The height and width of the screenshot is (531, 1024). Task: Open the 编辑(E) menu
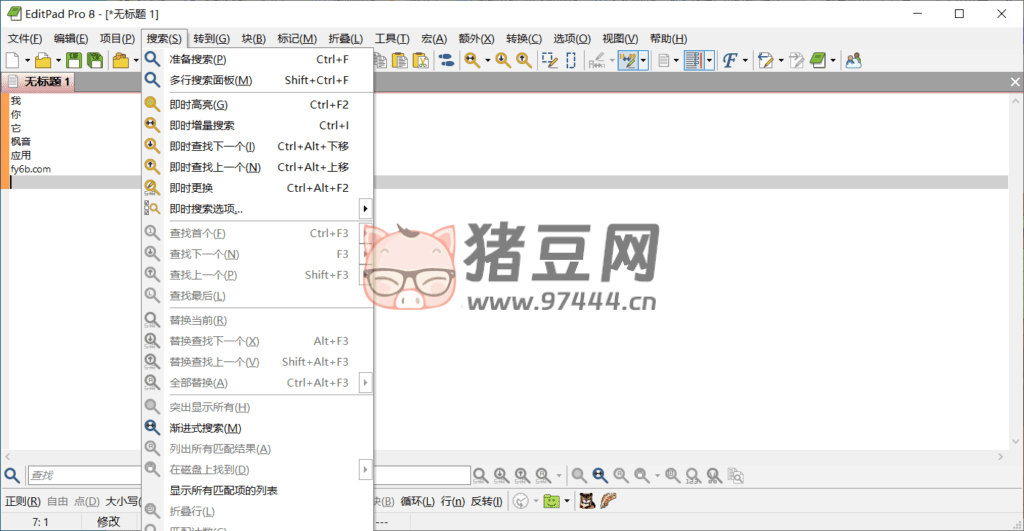[71, 39]
